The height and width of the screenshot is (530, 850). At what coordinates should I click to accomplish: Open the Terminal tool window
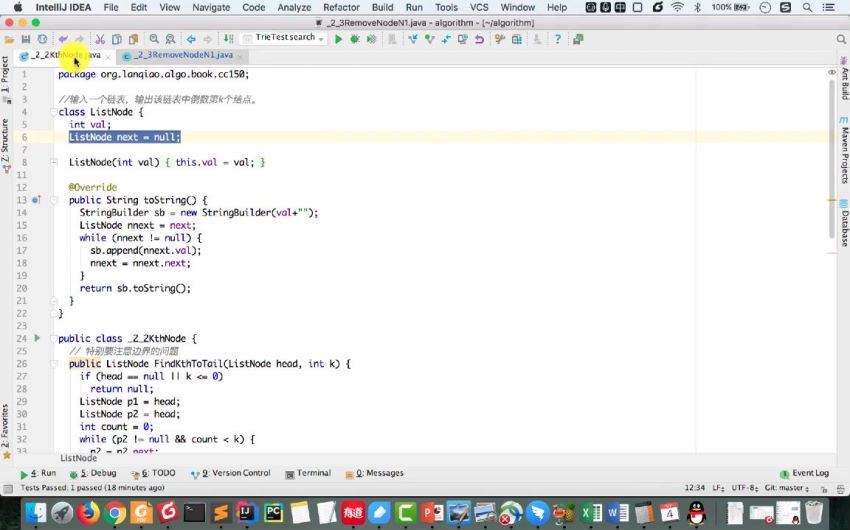(312, 473)
